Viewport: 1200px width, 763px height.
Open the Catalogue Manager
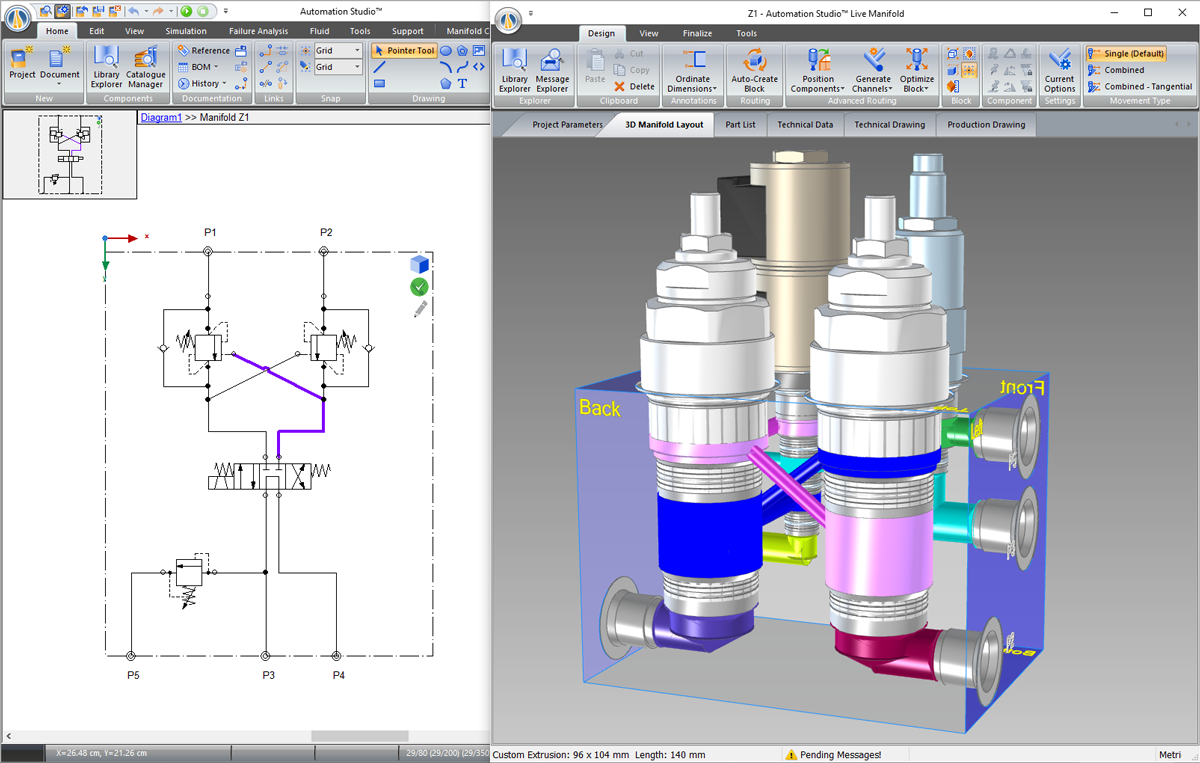145,66
